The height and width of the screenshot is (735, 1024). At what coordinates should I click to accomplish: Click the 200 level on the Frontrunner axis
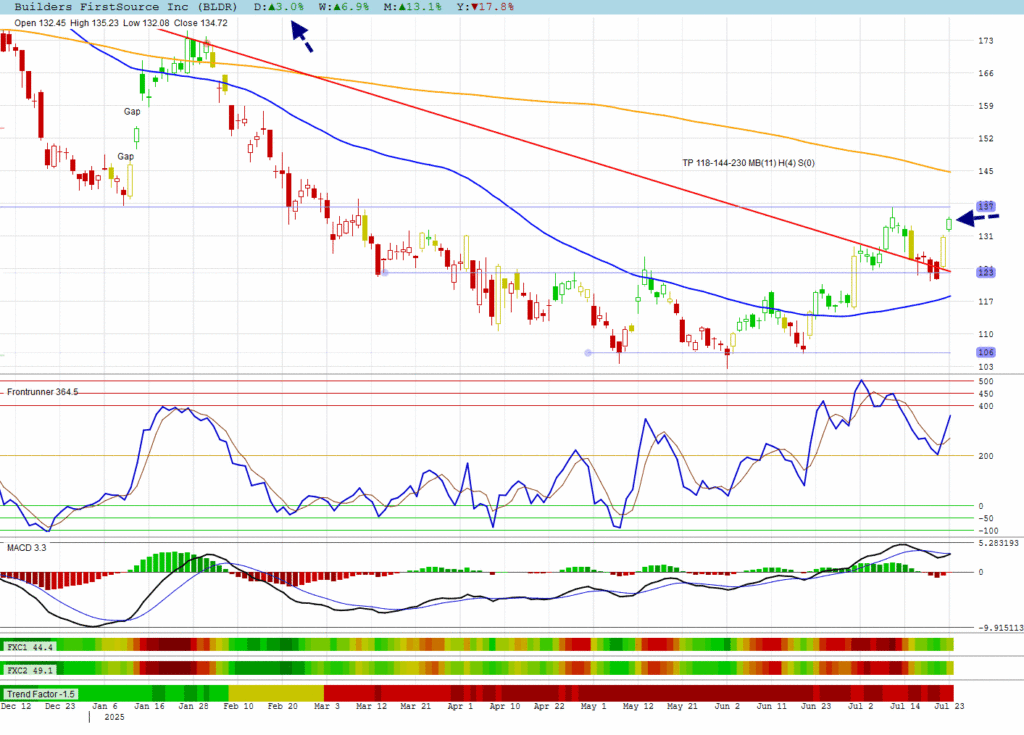point(985,456)
